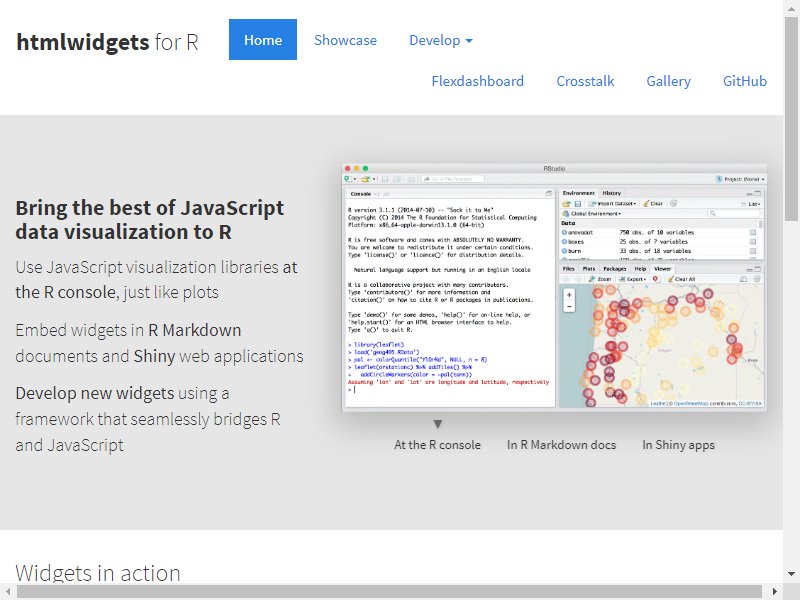The height and width of the screenshot is (600, 800).
Task: Click the "Use JavaScript visualization libraries" paragraph
Action: point(156,280)
